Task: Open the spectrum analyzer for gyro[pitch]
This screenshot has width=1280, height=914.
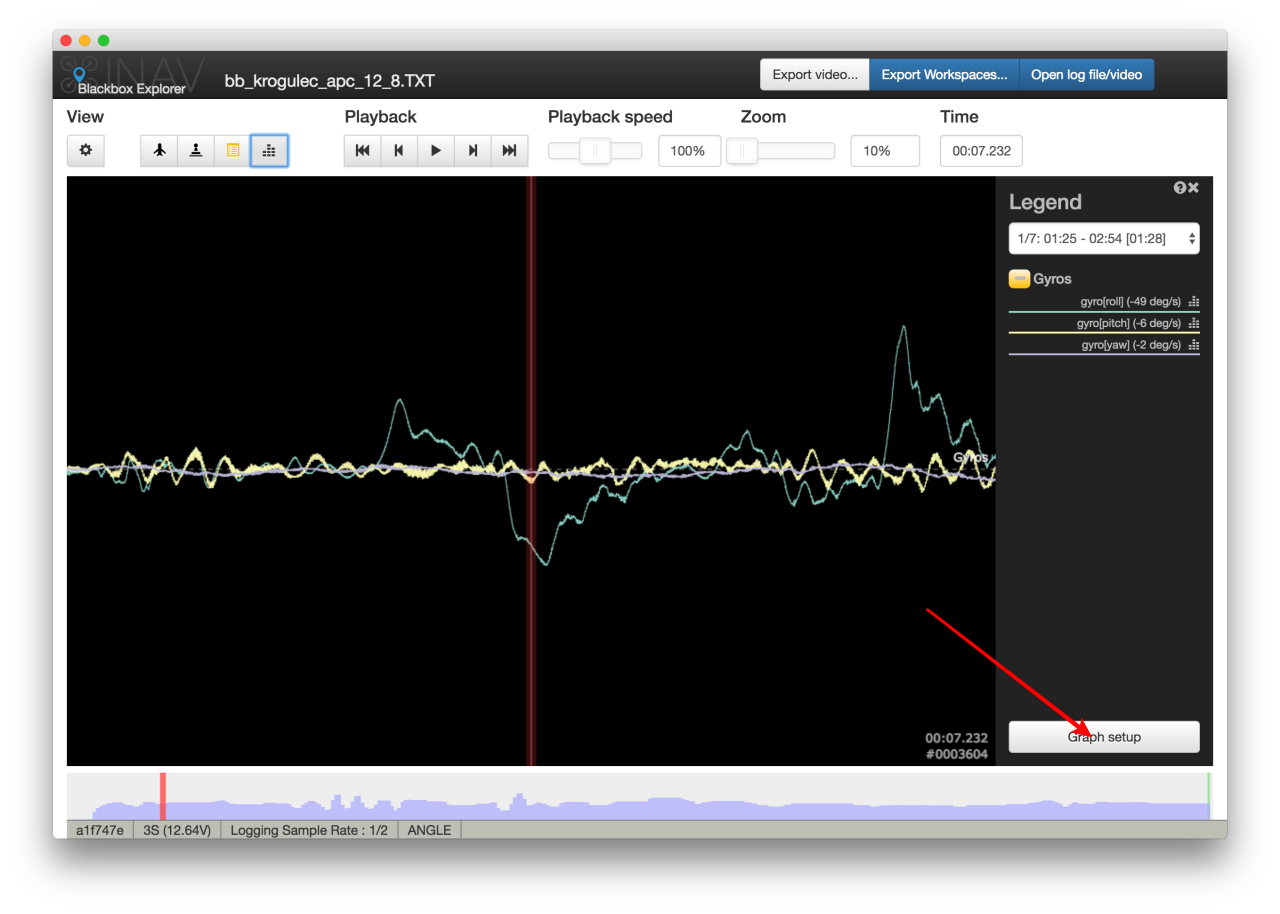Action: point(1192,323)
